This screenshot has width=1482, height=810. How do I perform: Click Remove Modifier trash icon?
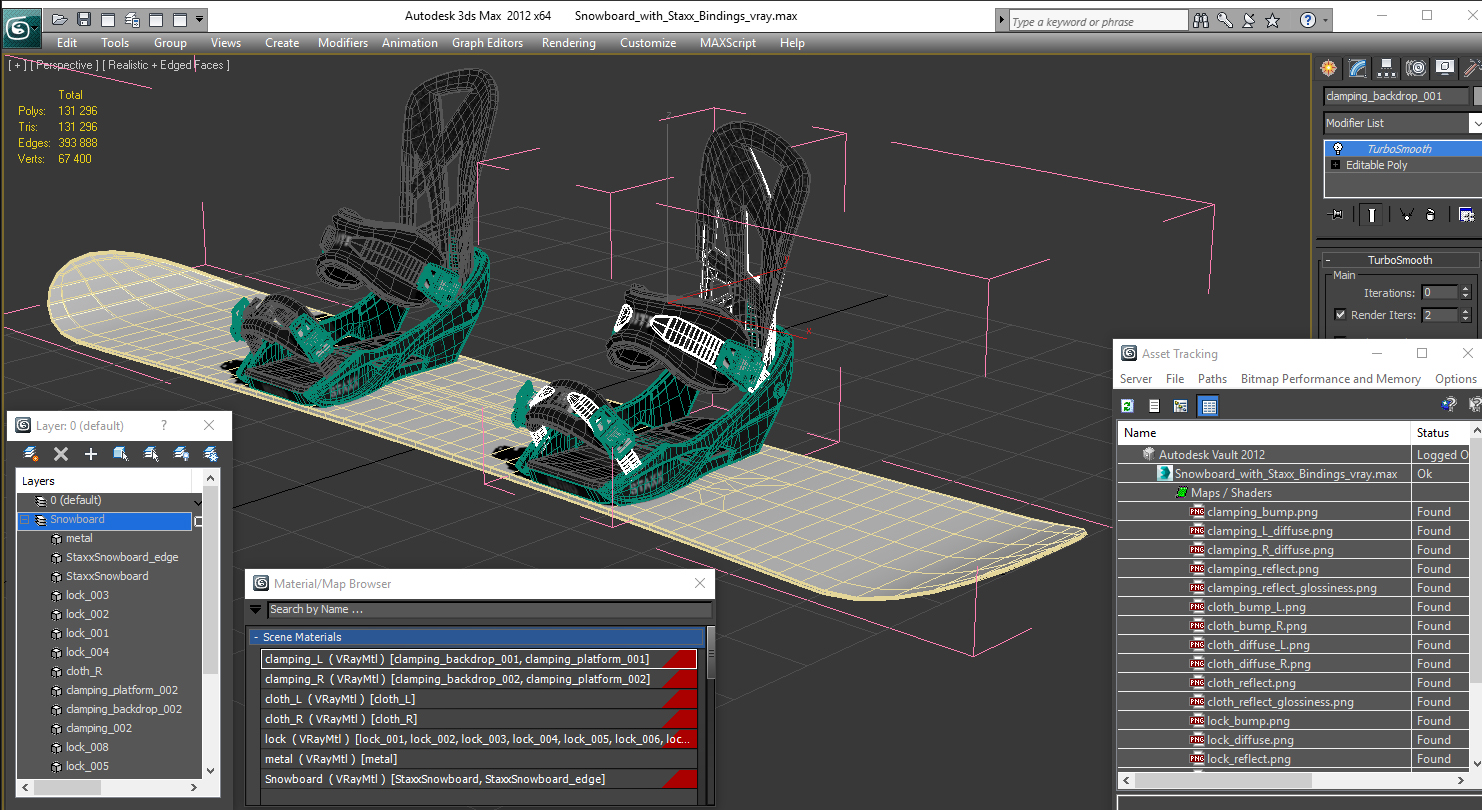1430,214
